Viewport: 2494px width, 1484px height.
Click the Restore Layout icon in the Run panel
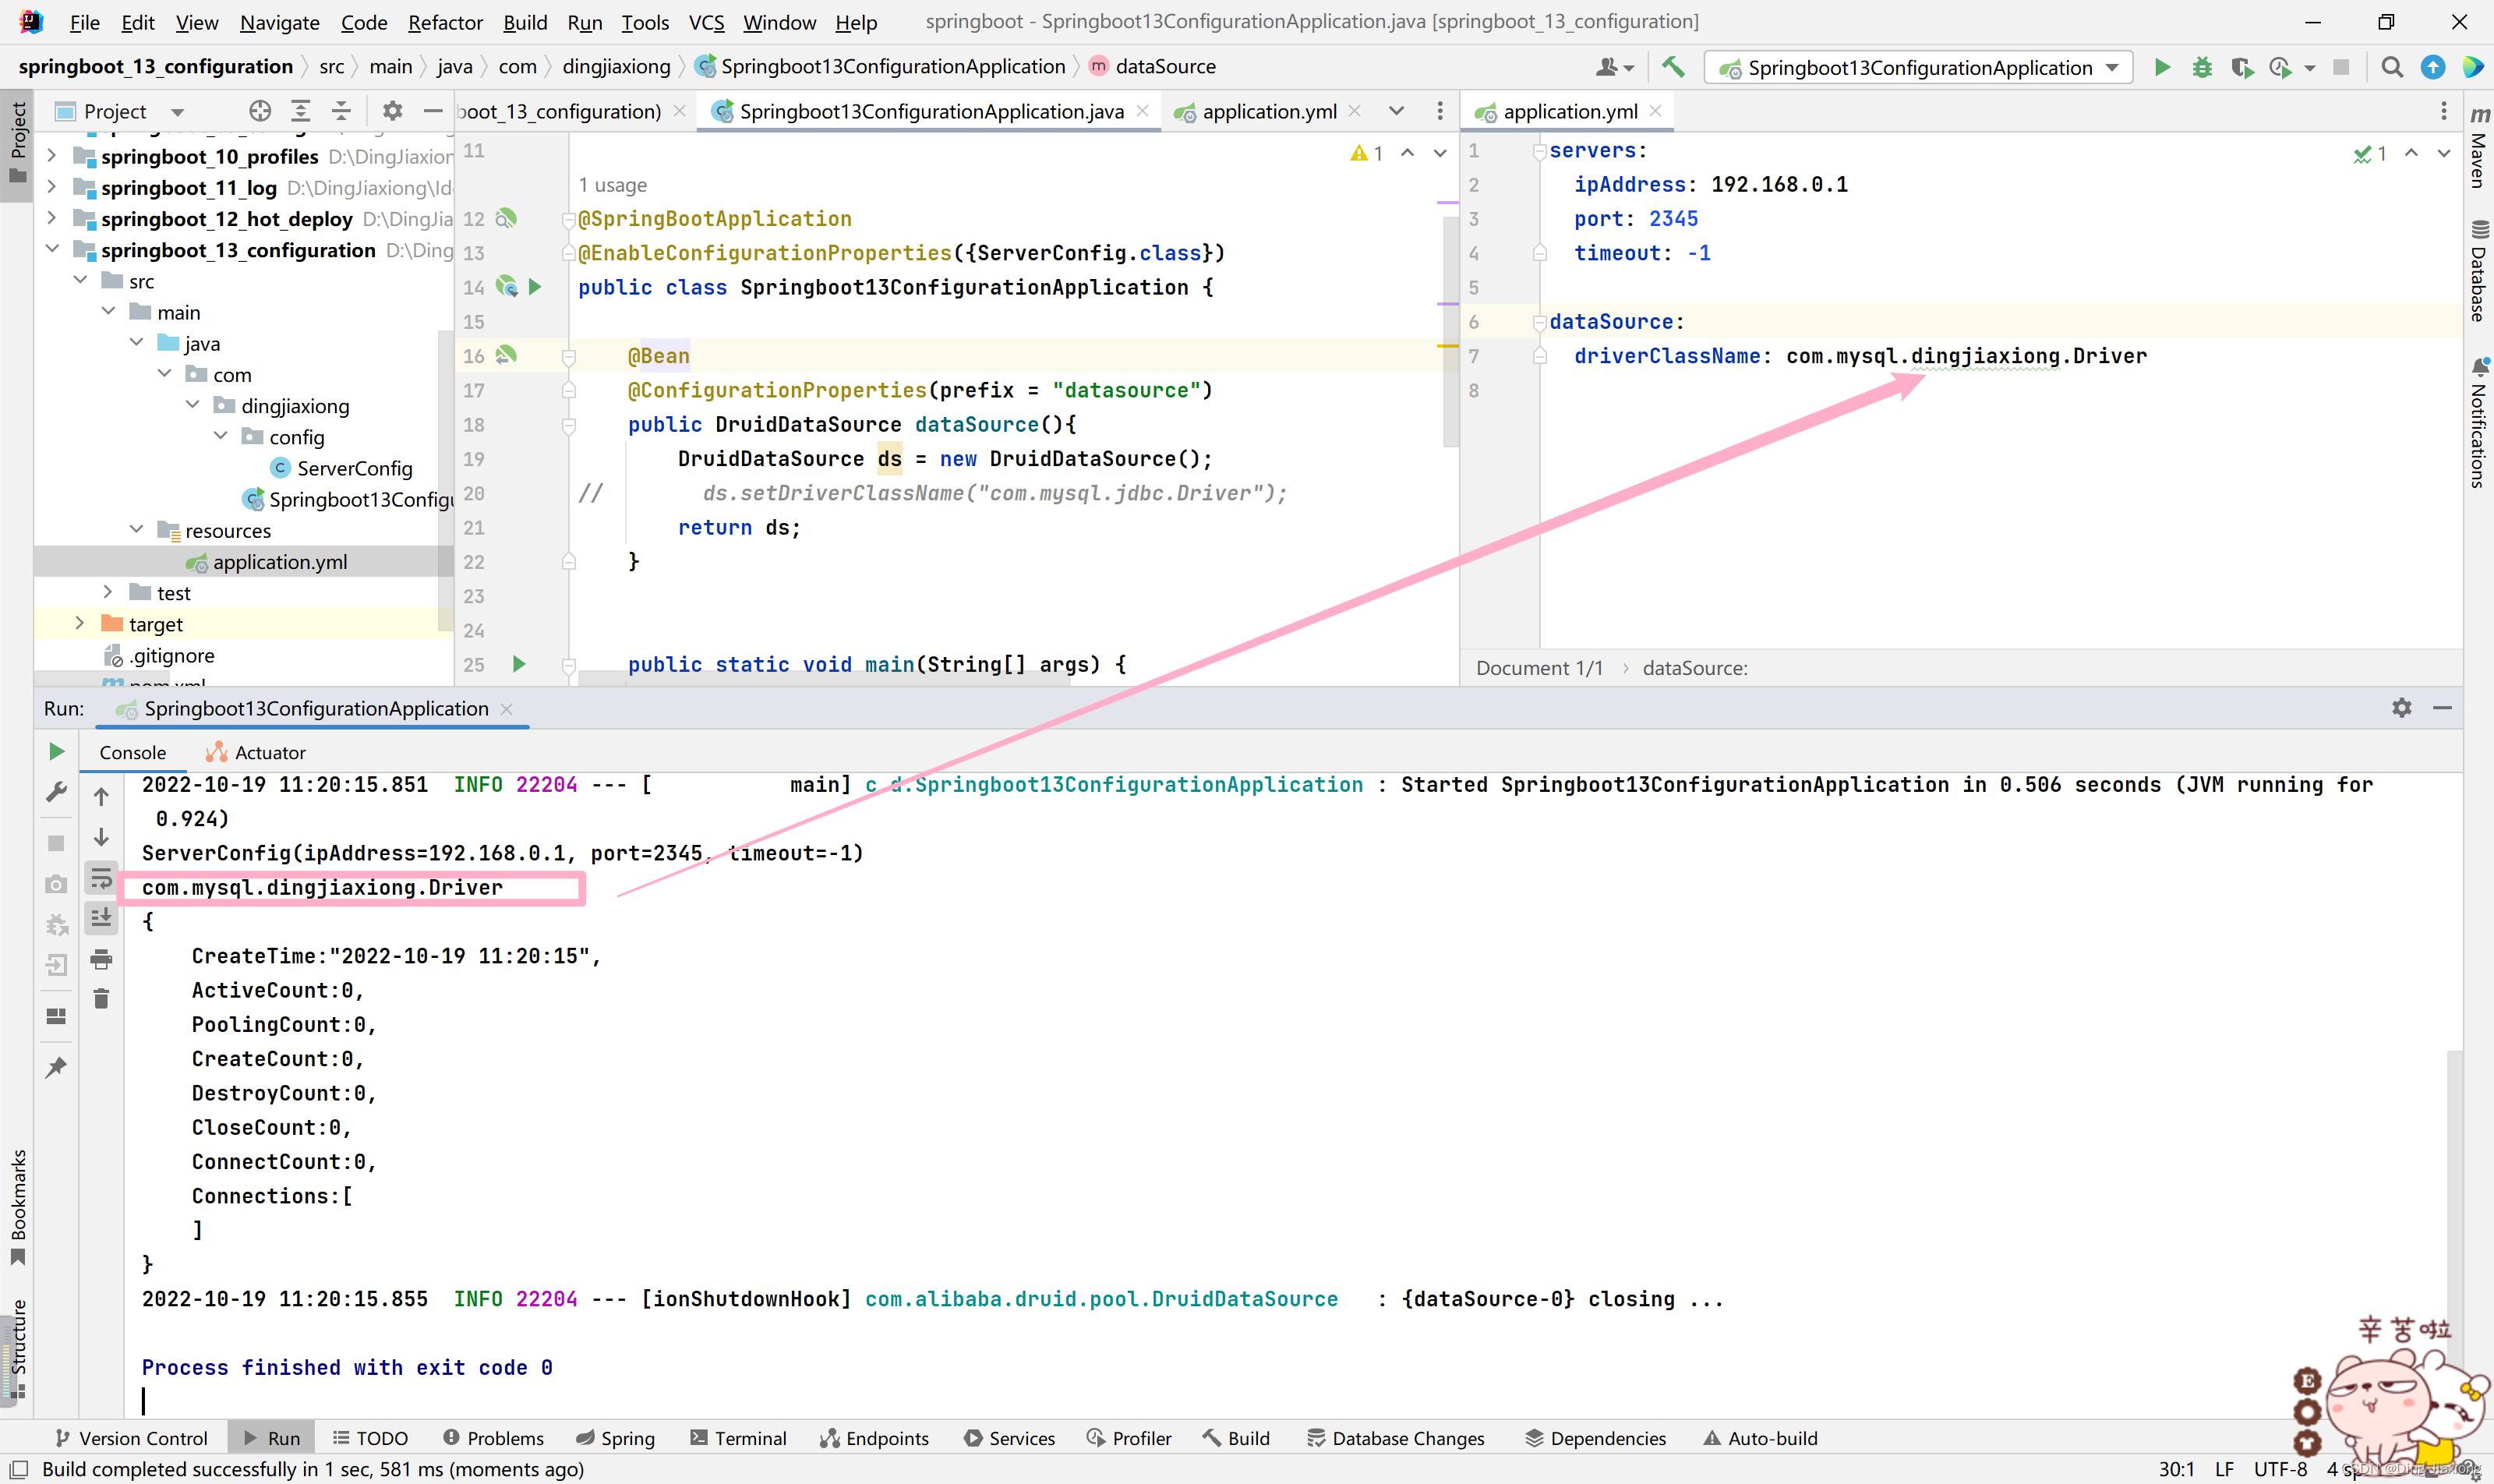[56, 1016]
